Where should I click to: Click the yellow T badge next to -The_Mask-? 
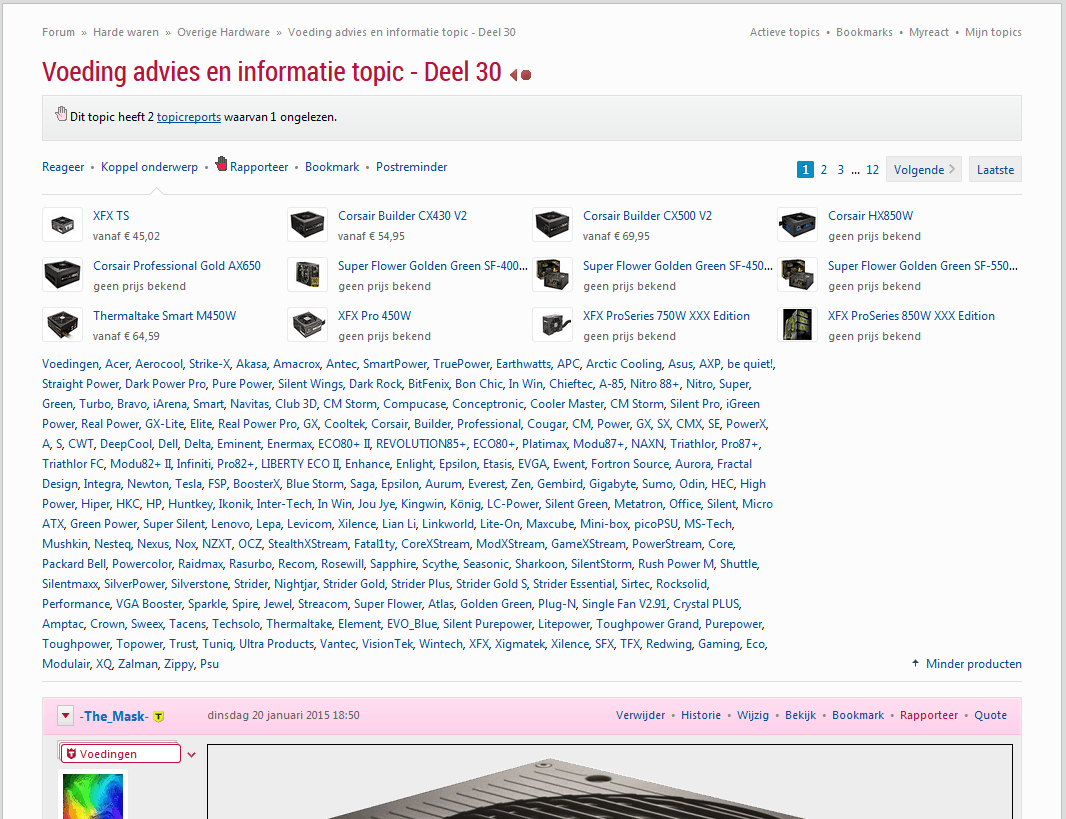pyautogui.click(x=158, y=716)
